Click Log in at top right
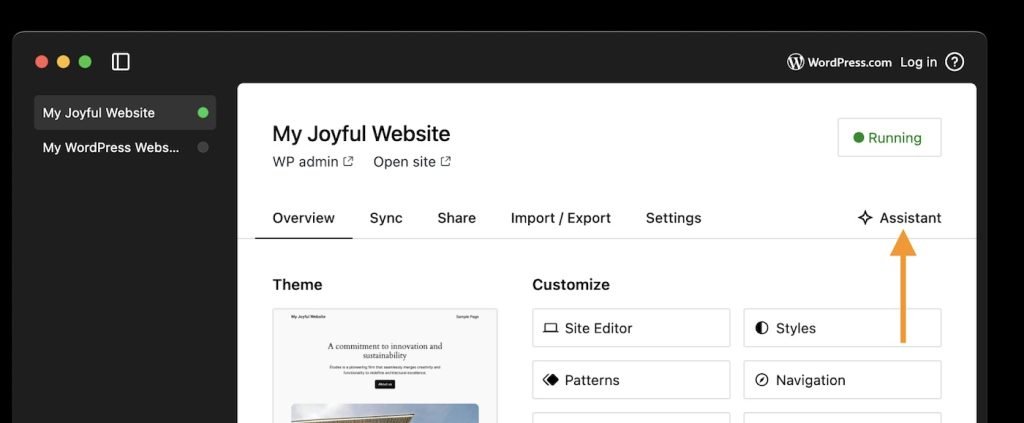Image resolution: width=1024 pixels, height=423 pixels. pyautogui.click(x=918, y=62)
